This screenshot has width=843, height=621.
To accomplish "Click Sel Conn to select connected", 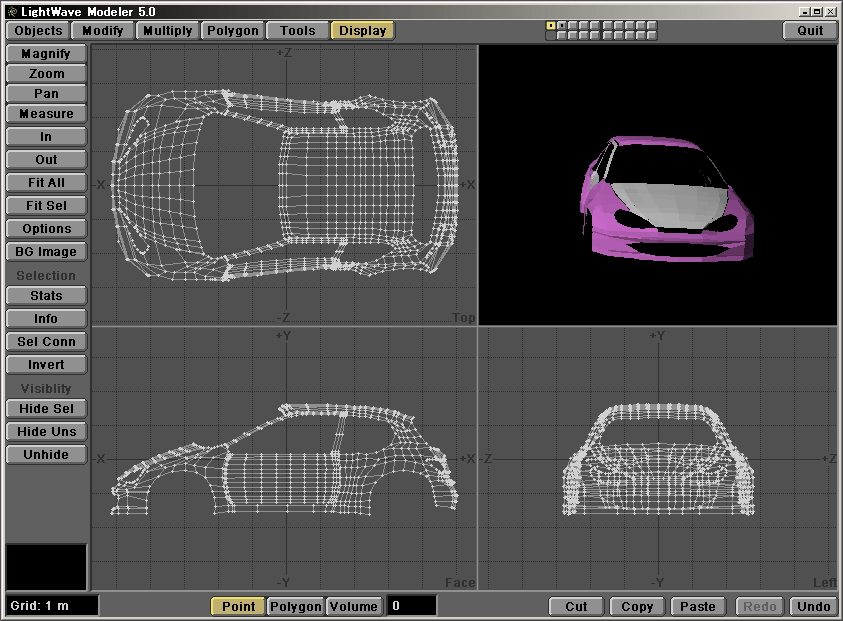I will 46,342.
